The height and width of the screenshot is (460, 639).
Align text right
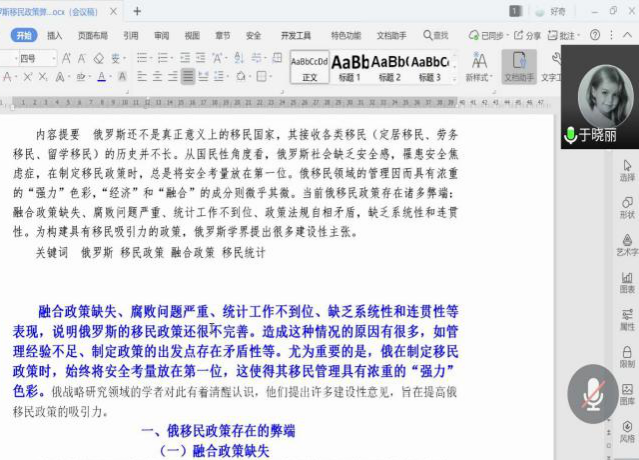click(173, 76)
